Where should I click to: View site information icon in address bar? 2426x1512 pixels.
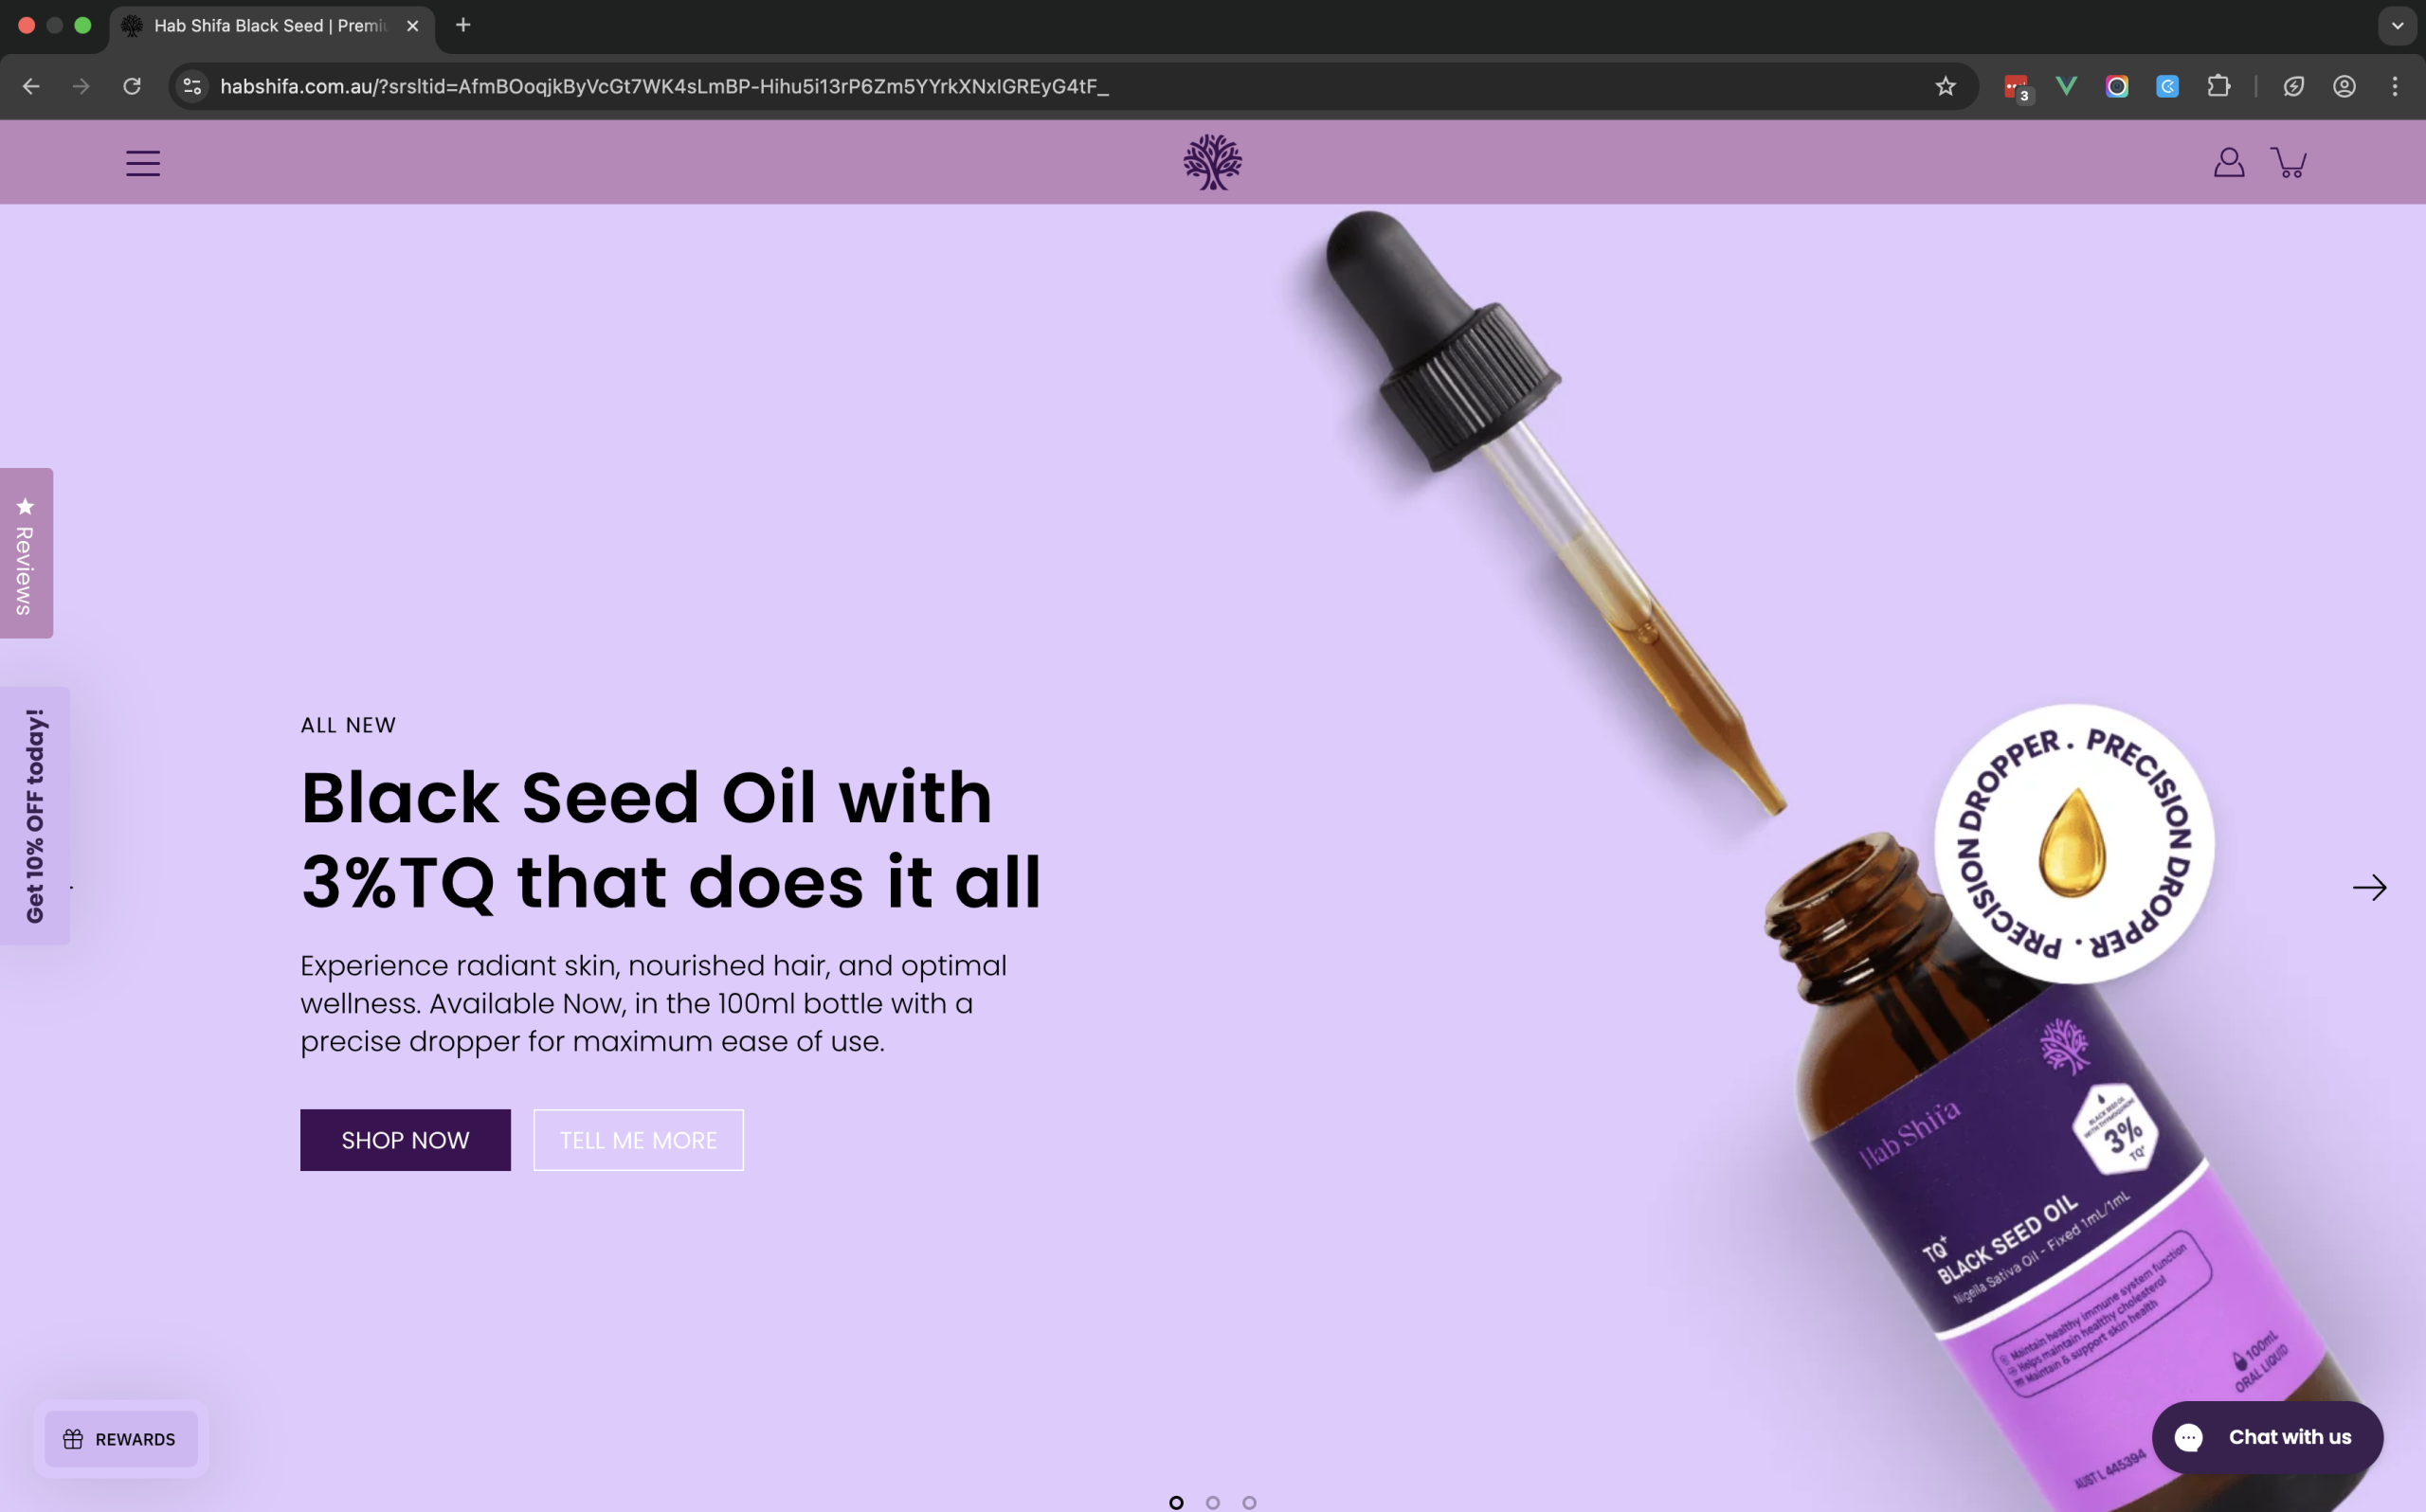tap(193, 86)
